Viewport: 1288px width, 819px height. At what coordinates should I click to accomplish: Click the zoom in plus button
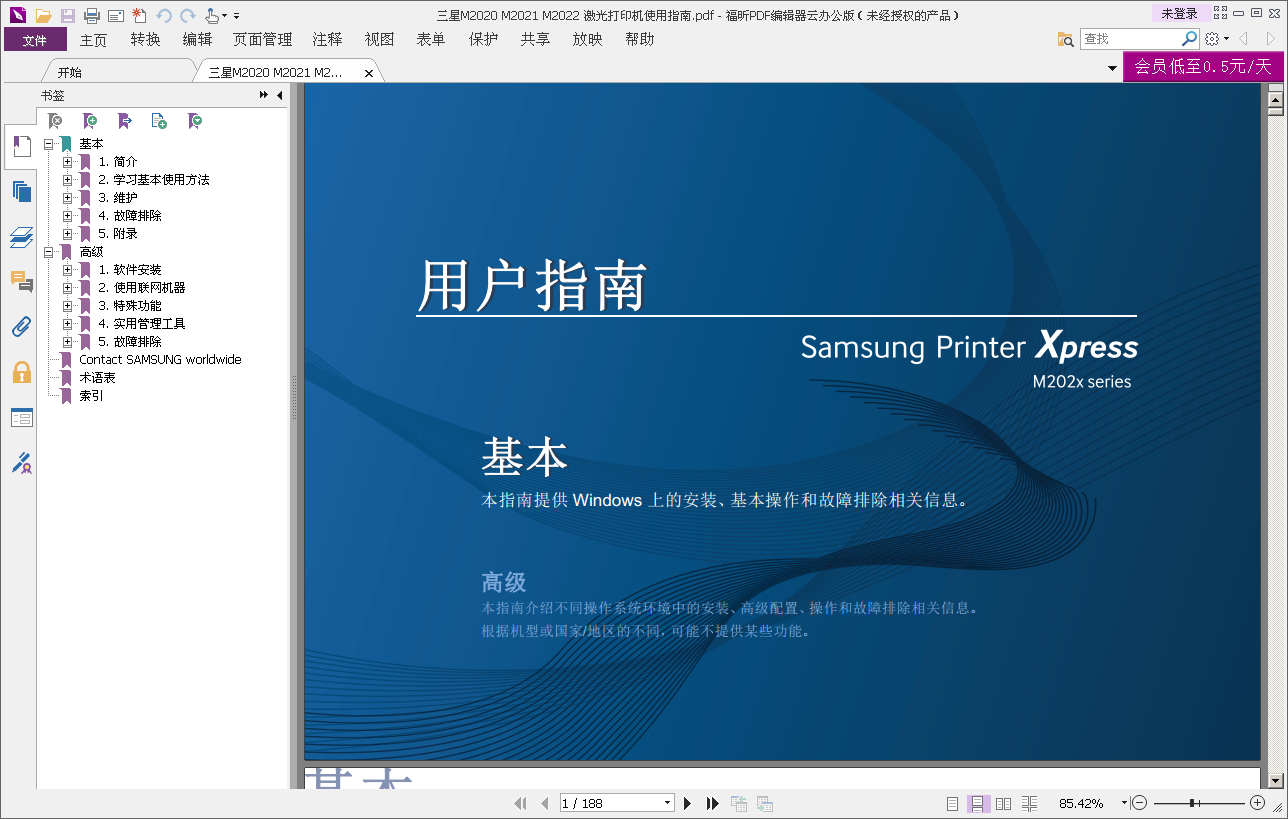pos(1258,803)
